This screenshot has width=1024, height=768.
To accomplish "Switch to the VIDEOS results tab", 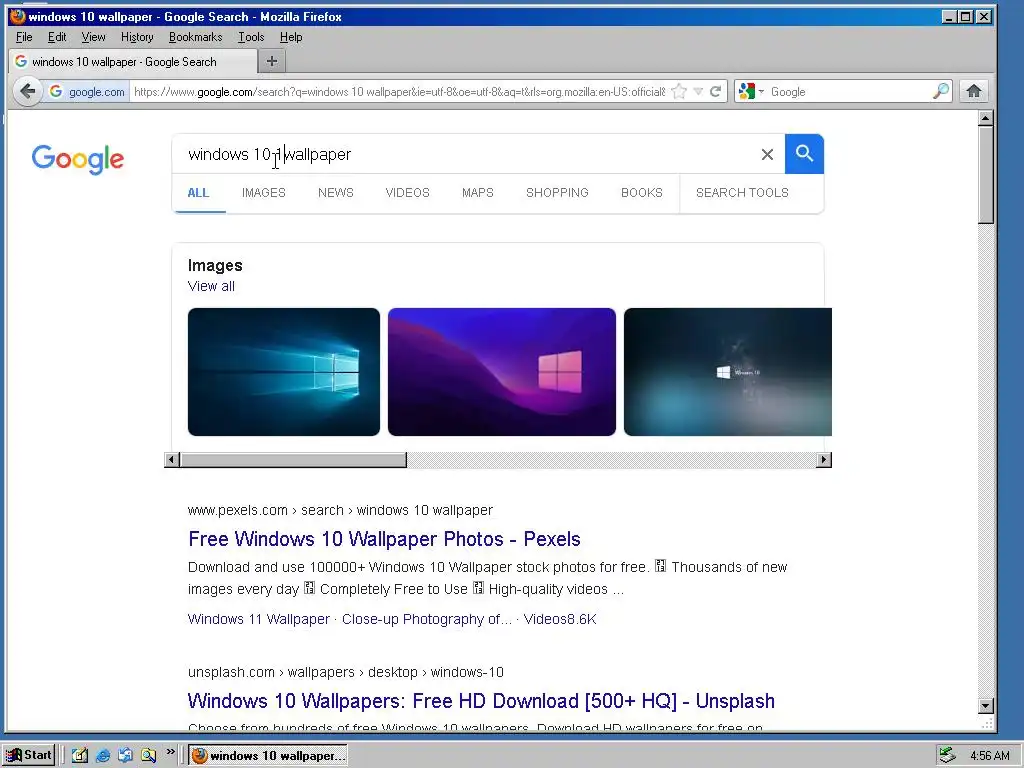I will [x=408, y=193].
